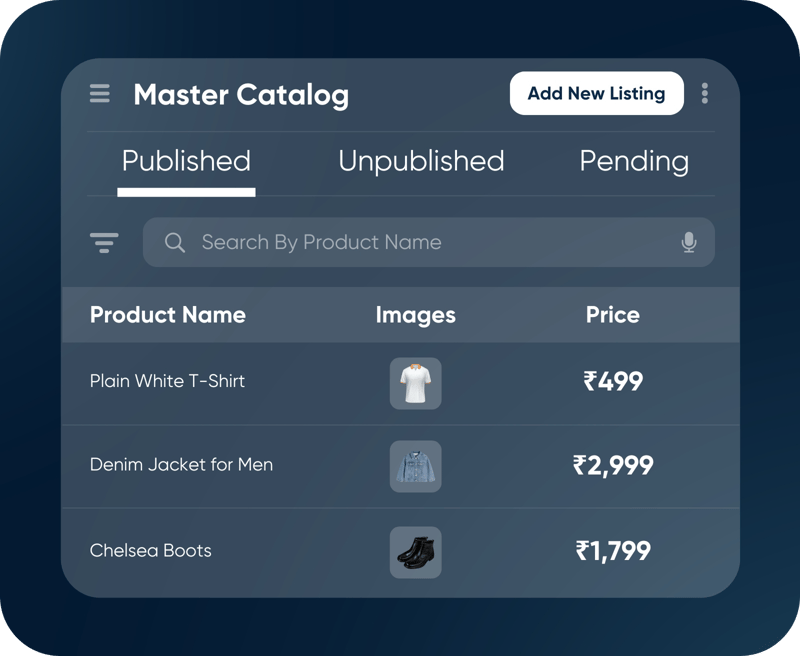The width and height of the screenshot is (800, 656).
Task: Open the denim jacket product image
Action: 415,466
